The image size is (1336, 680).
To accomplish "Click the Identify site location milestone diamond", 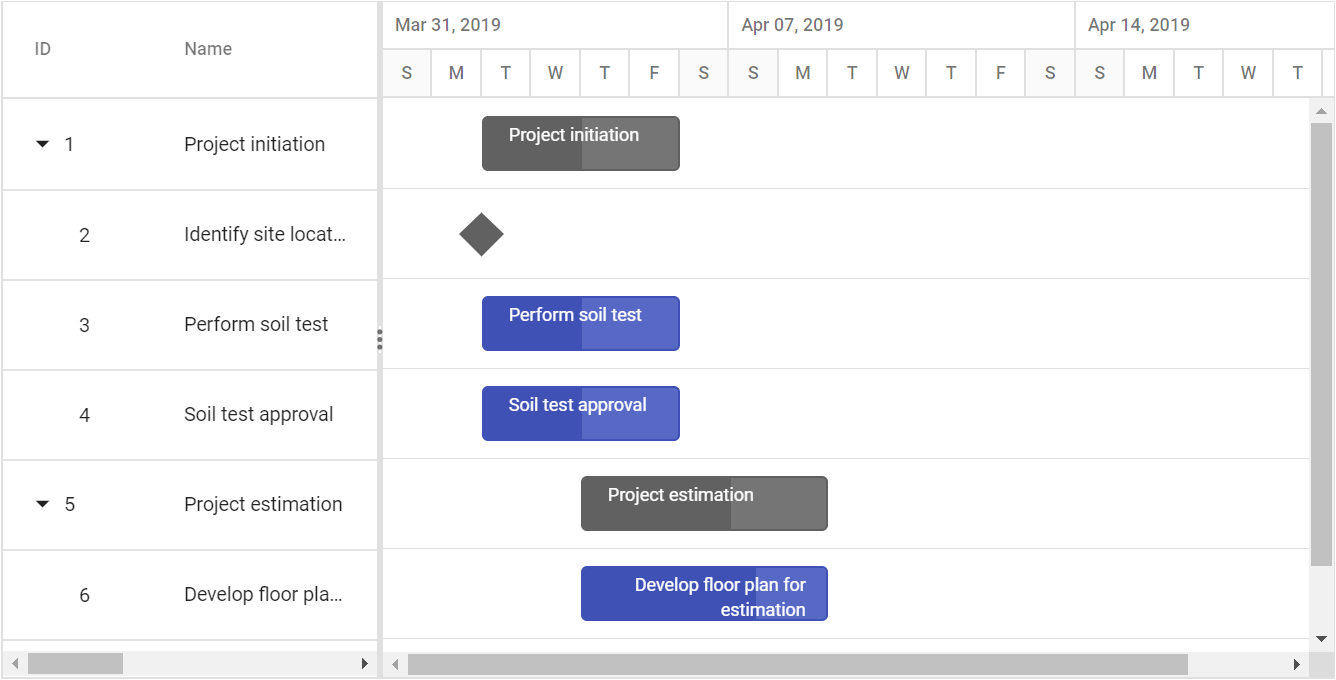I will pos(481,234).
